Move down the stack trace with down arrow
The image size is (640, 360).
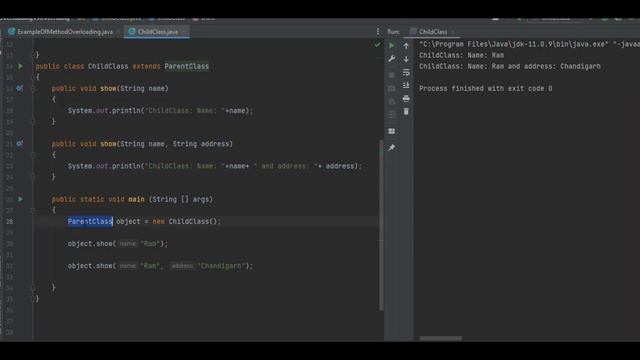pyautogui.click(x=406, y=59)
